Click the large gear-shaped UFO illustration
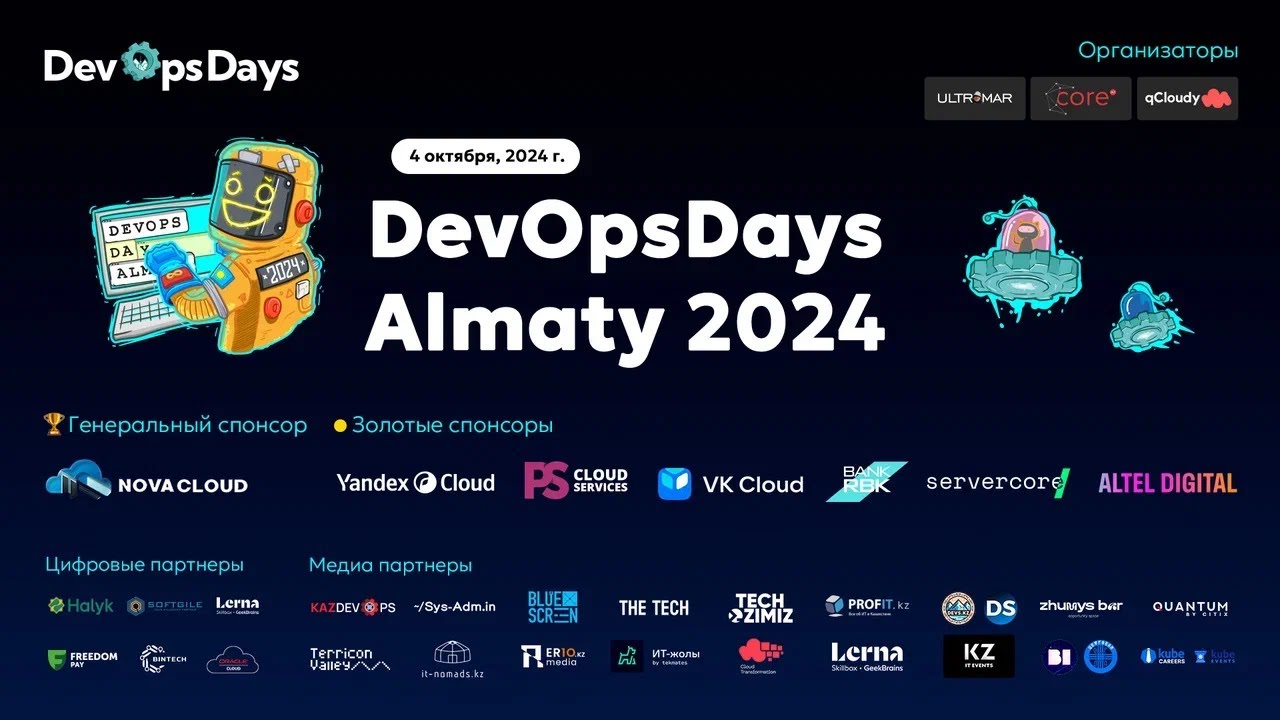The height and width of the screenshot is (720, 1280). (1026, 260)
